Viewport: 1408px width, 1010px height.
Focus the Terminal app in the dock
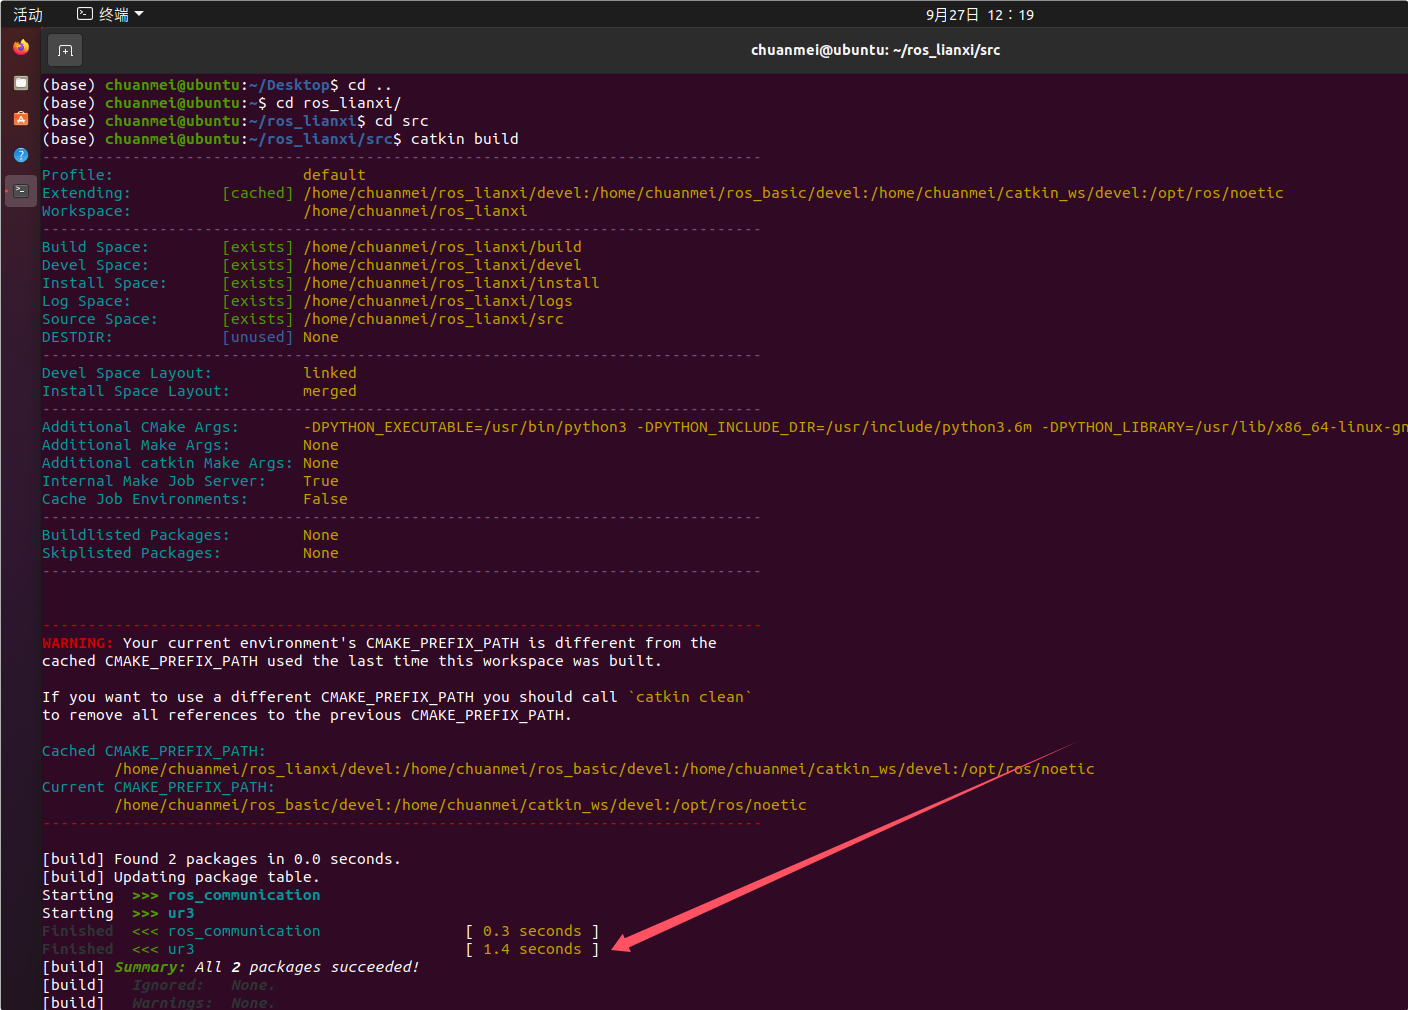(x=20, y=190)
